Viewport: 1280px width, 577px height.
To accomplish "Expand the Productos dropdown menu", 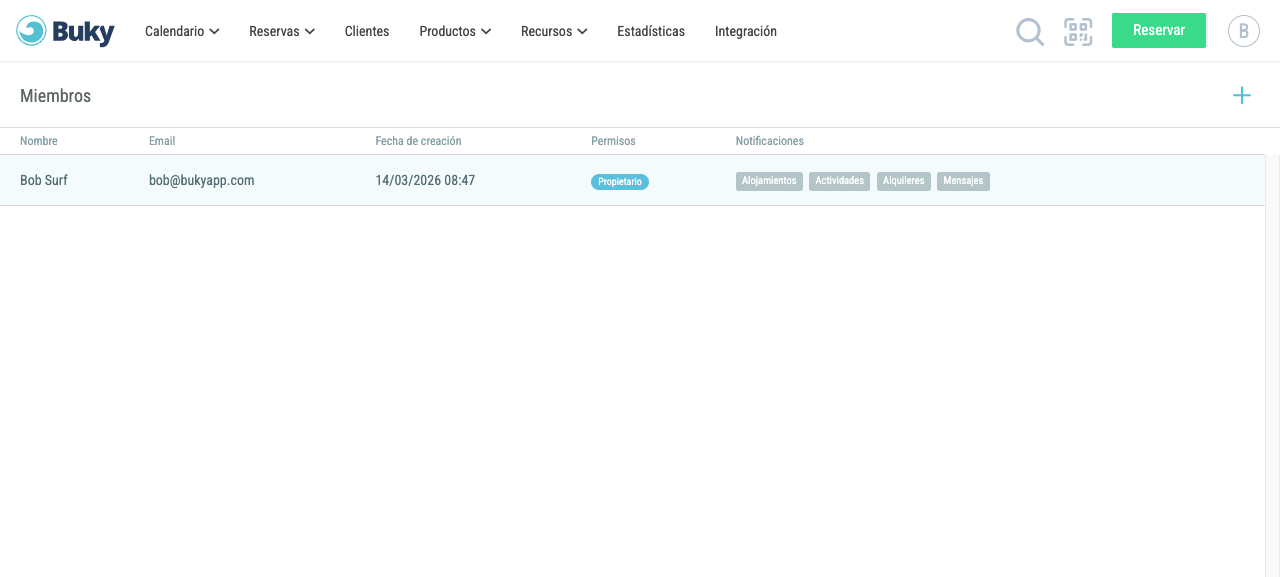I will [455, 31].
